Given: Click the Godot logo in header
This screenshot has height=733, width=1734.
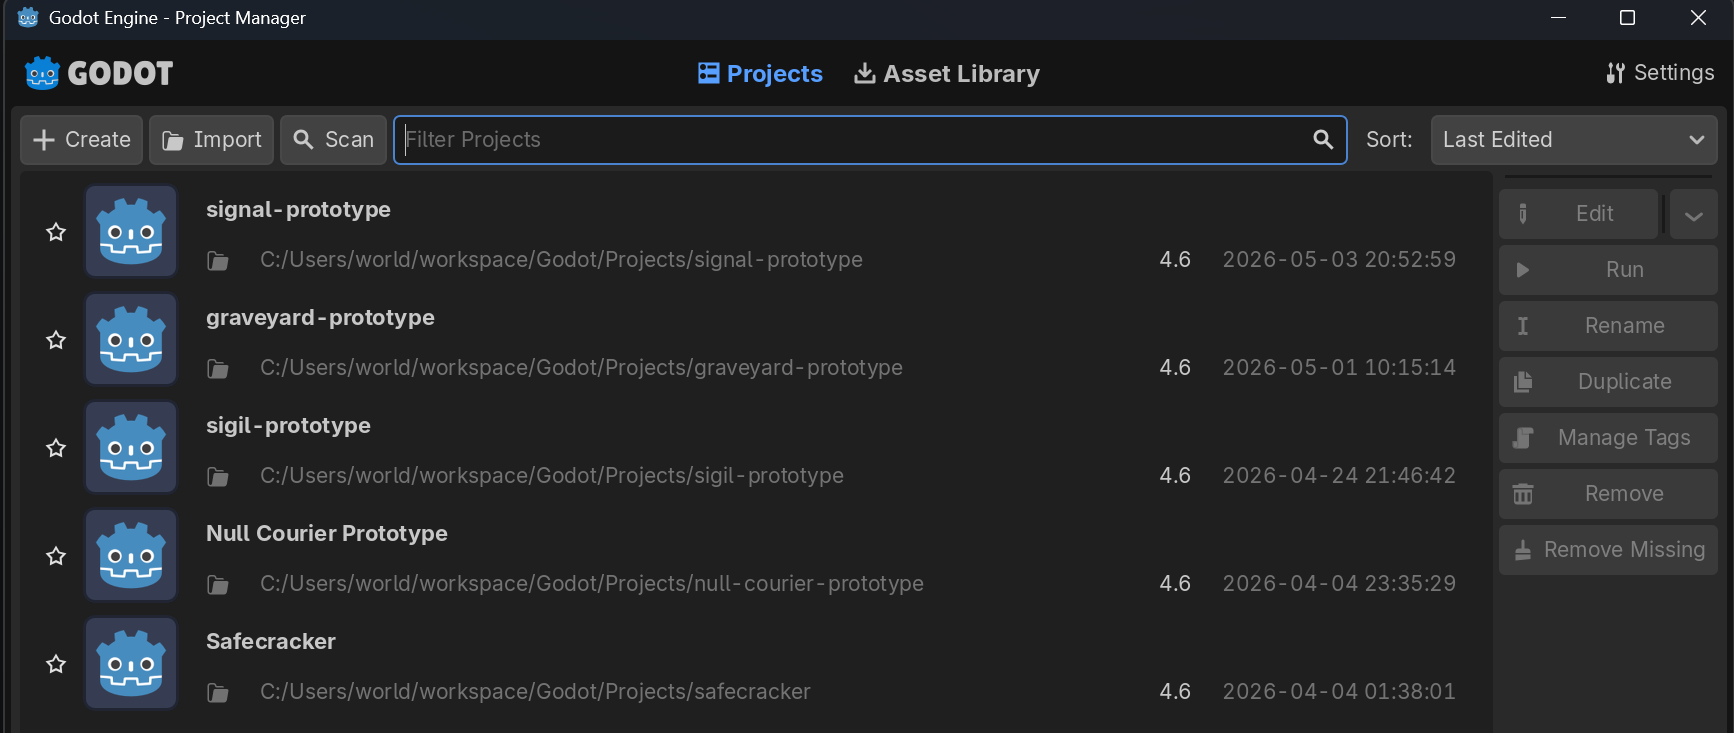Looking at the screenshot, I should click(x=99, y=73).
